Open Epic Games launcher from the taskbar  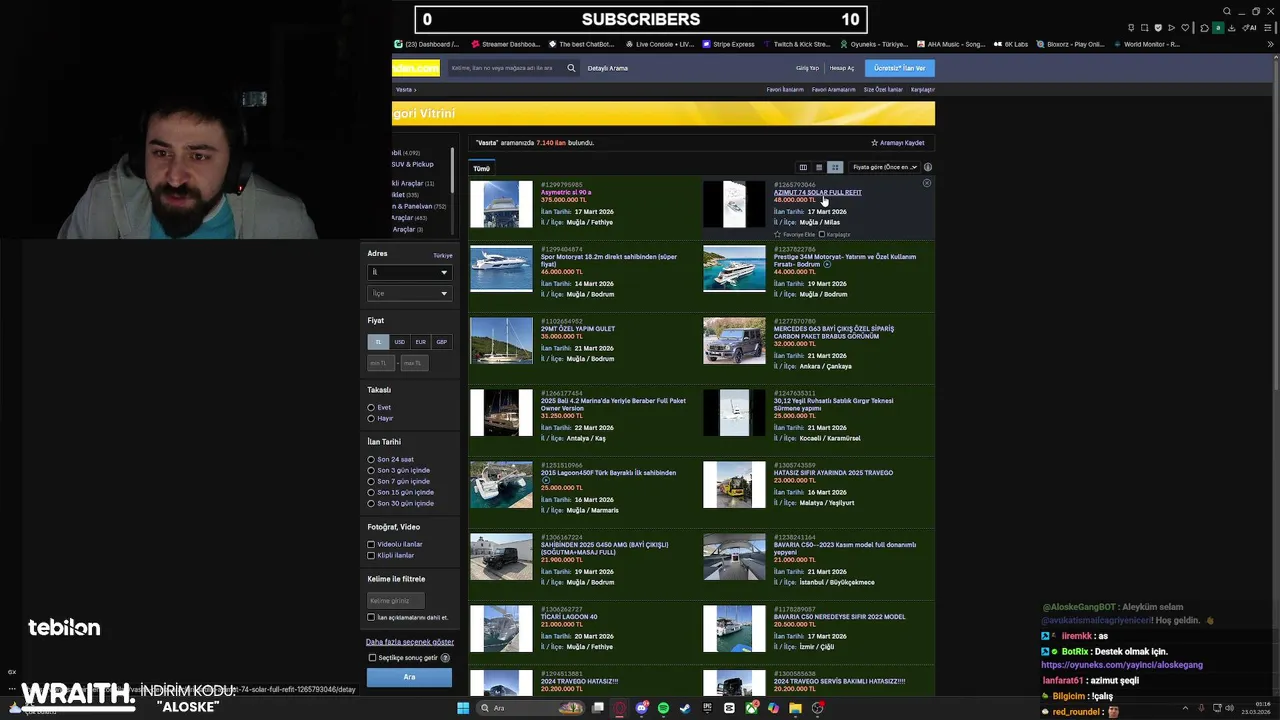pos(707,708)
